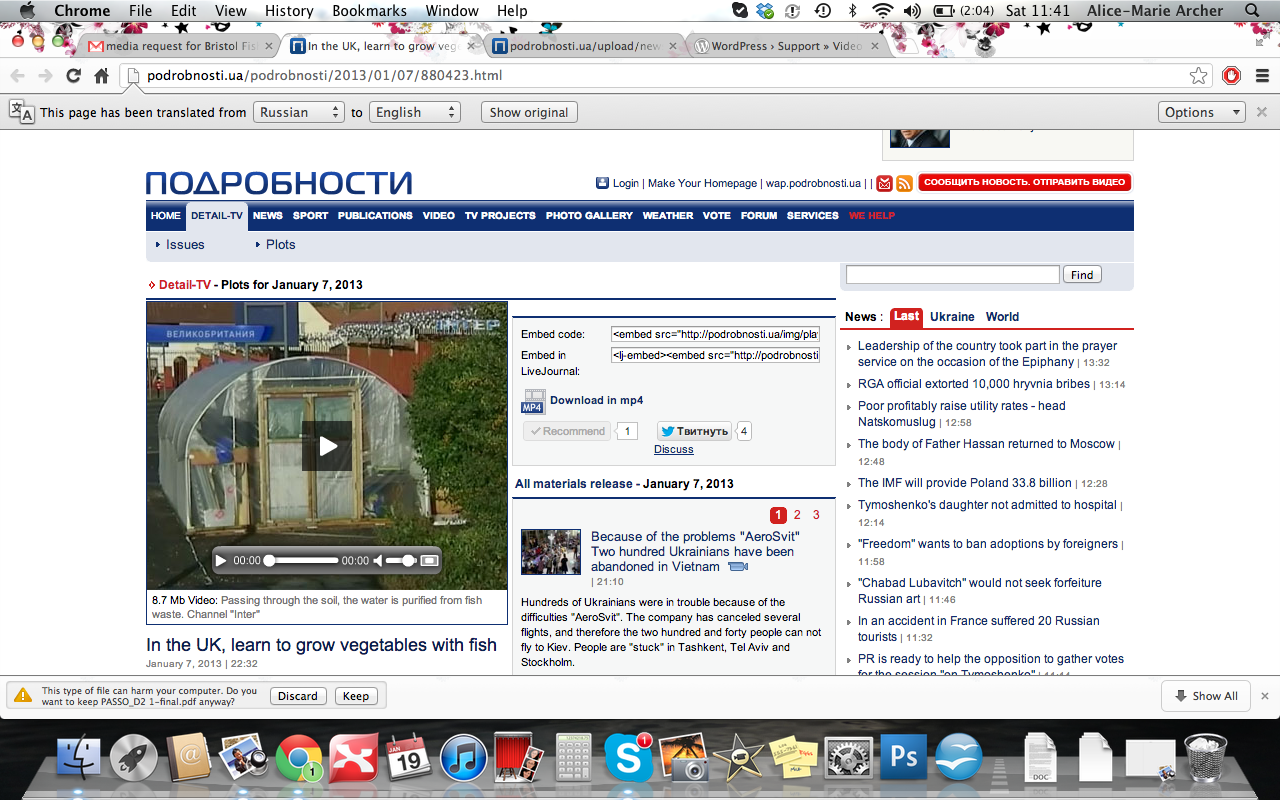This screenshot has height=800, width=1280.
Task: Click the red mail subscription icon
Action: (x=884, y=183)
